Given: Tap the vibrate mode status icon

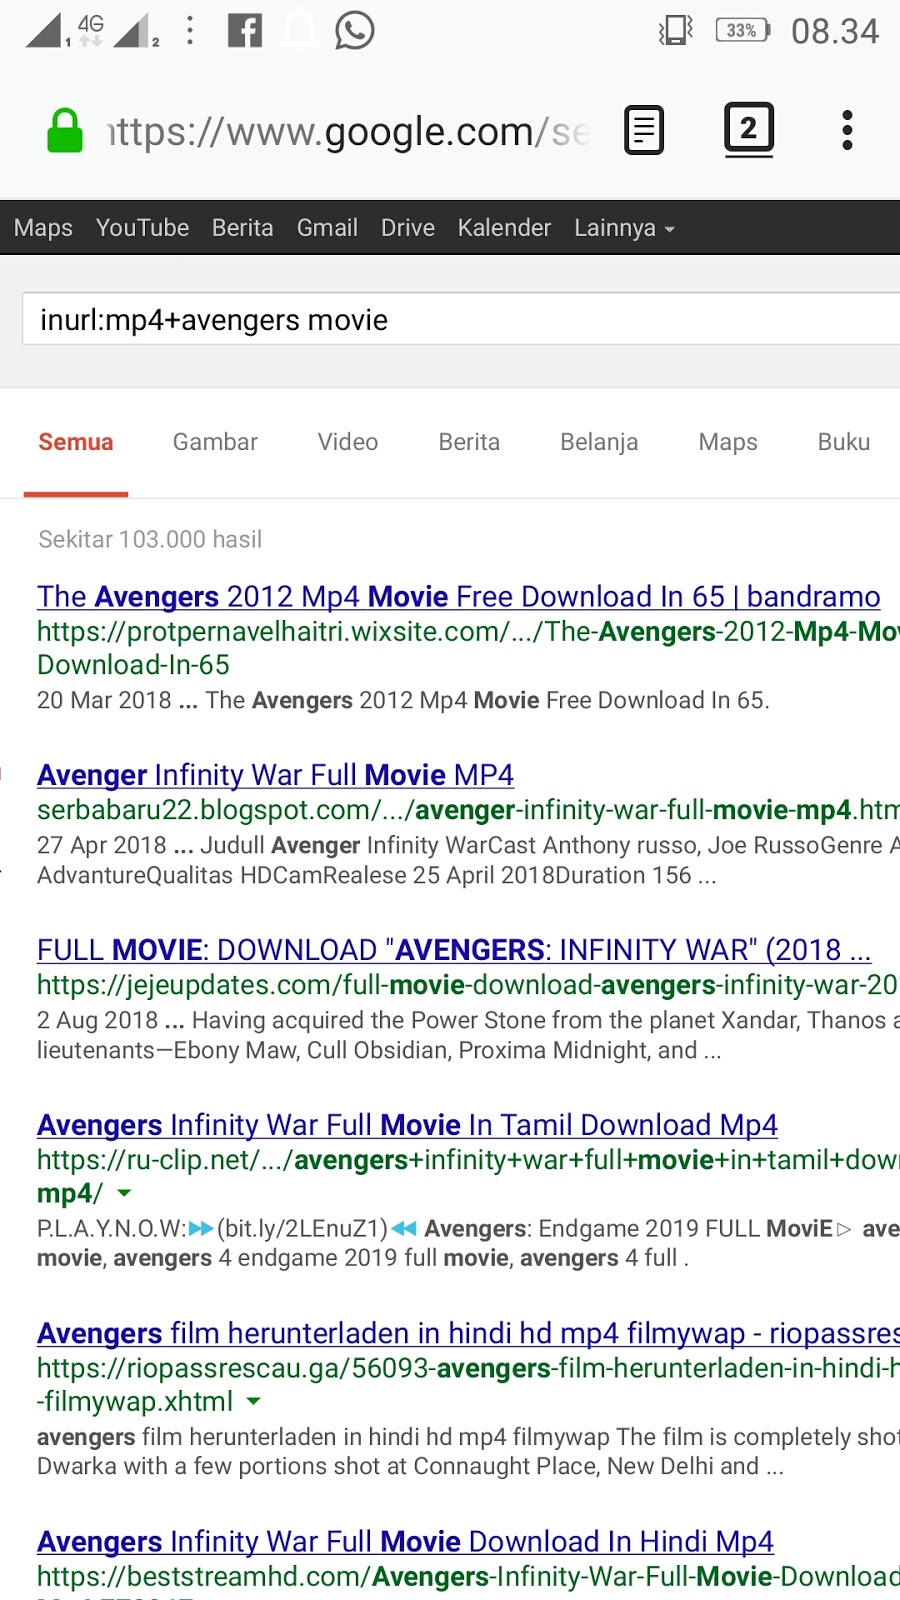Looking at the screenshot, I should [x=677, y=31].
